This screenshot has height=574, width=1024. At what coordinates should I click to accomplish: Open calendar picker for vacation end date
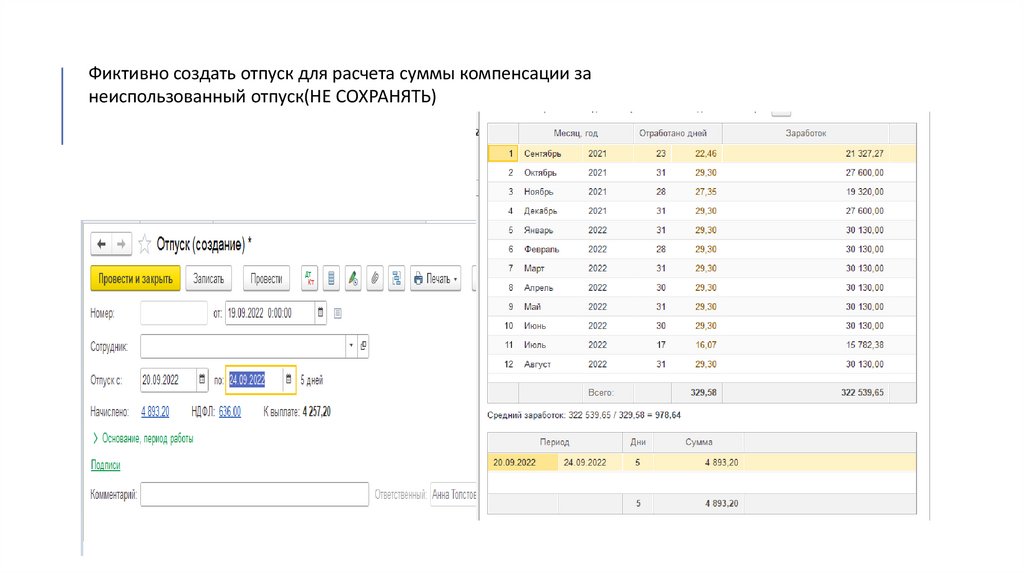(289, 380)
